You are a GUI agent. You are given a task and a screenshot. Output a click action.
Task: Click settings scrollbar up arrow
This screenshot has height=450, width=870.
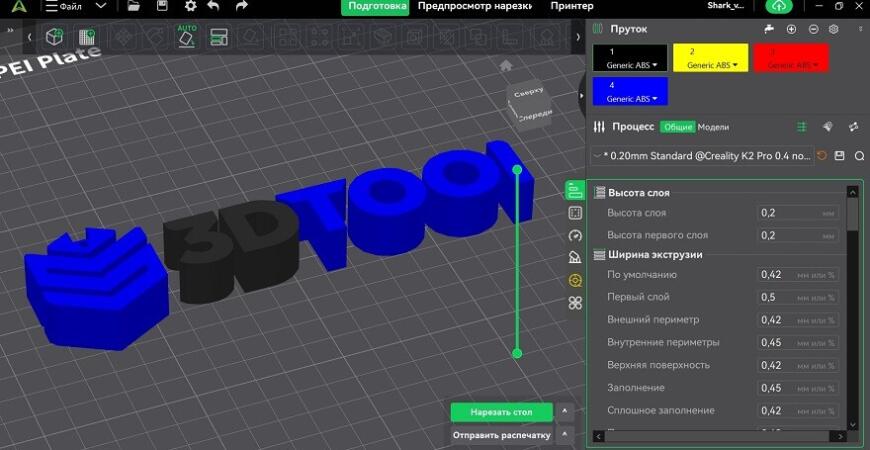point(853,192)
